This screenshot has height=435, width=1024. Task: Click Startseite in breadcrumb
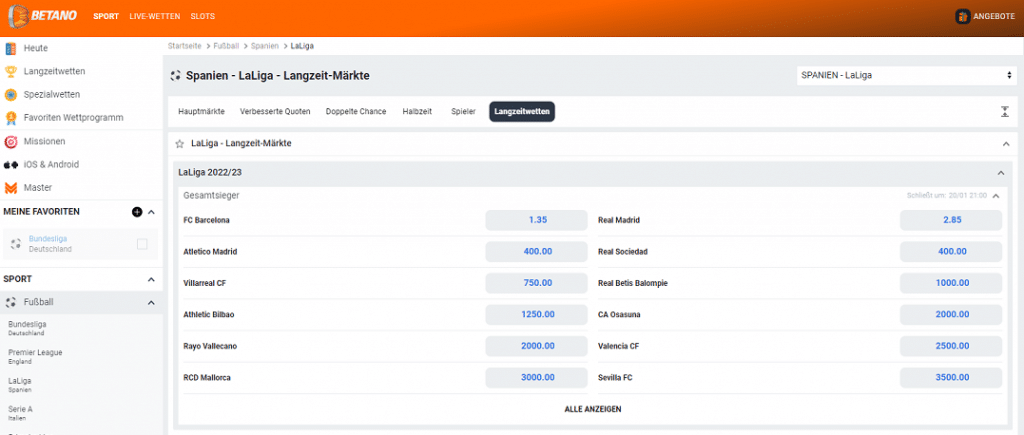pos(185,46)
